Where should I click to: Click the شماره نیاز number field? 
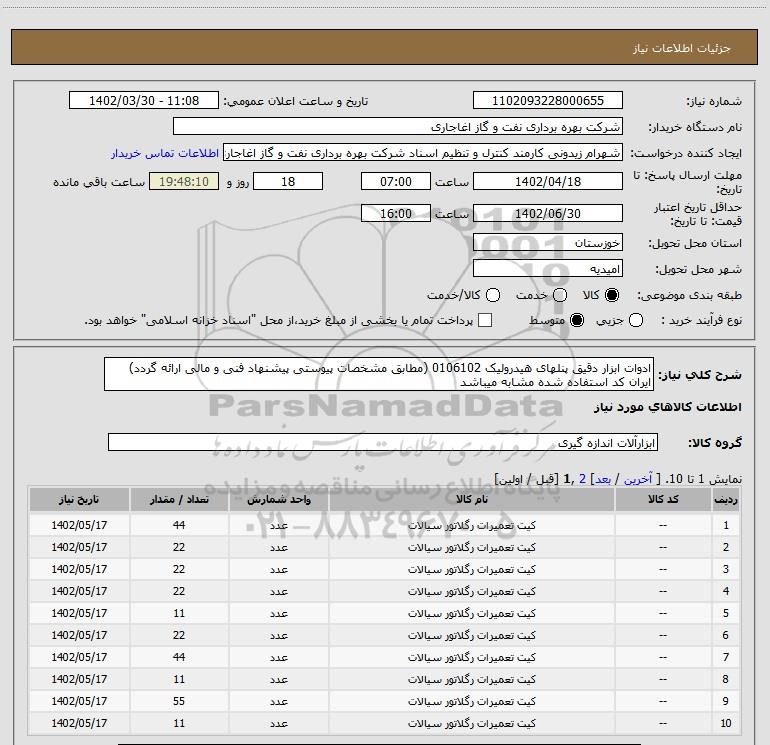(x=548, y=100)
